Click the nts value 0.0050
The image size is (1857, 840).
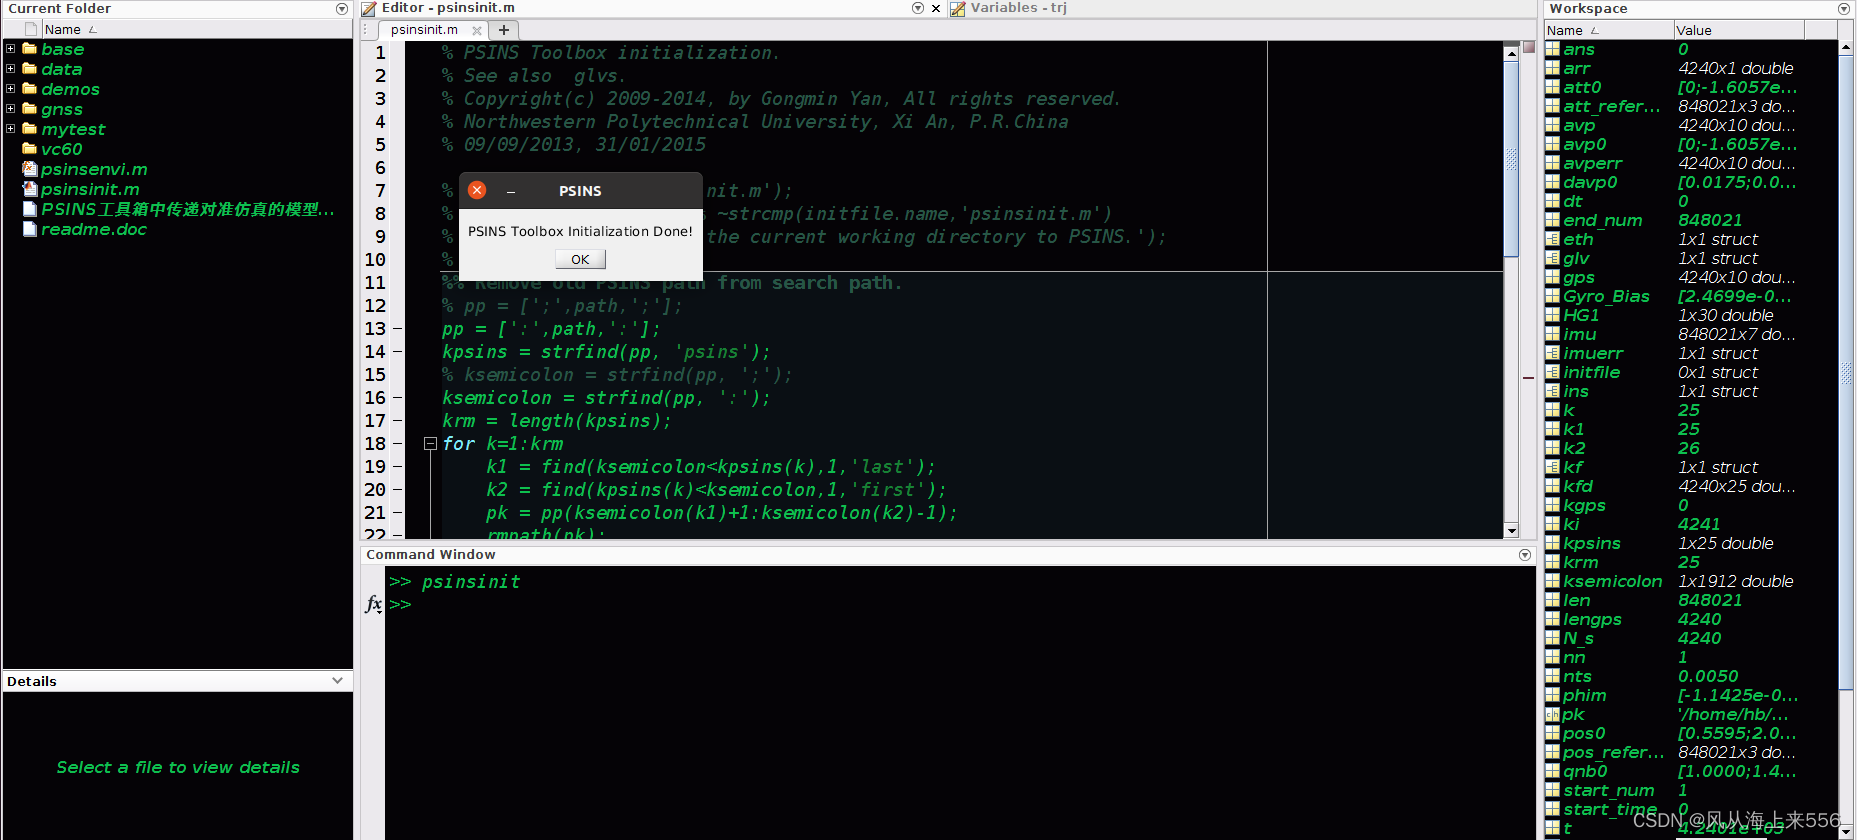click(x=1708, y=676)
